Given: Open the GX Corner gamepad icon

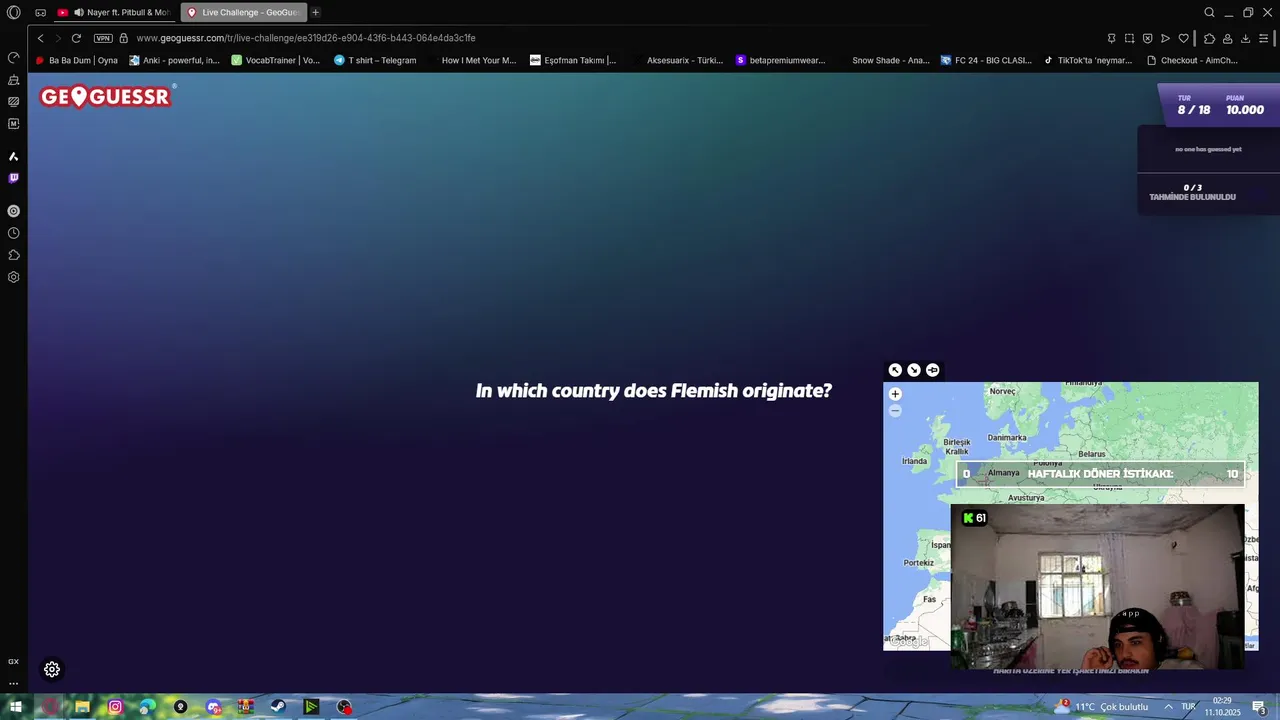Looking at the screenshot, I should [x=40, y=12].
